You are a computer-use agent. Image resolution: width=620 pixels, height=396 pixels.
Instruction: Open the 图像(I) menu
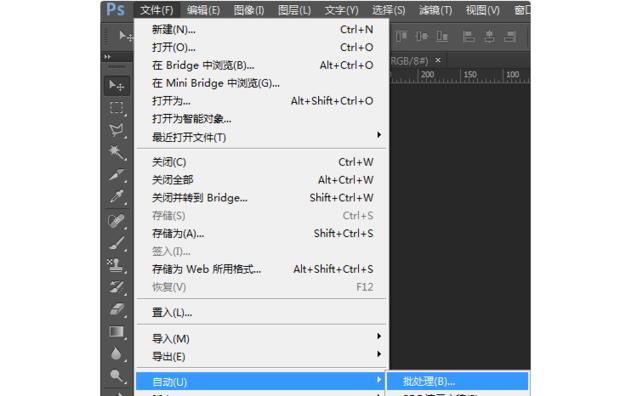tap(249, 10)
